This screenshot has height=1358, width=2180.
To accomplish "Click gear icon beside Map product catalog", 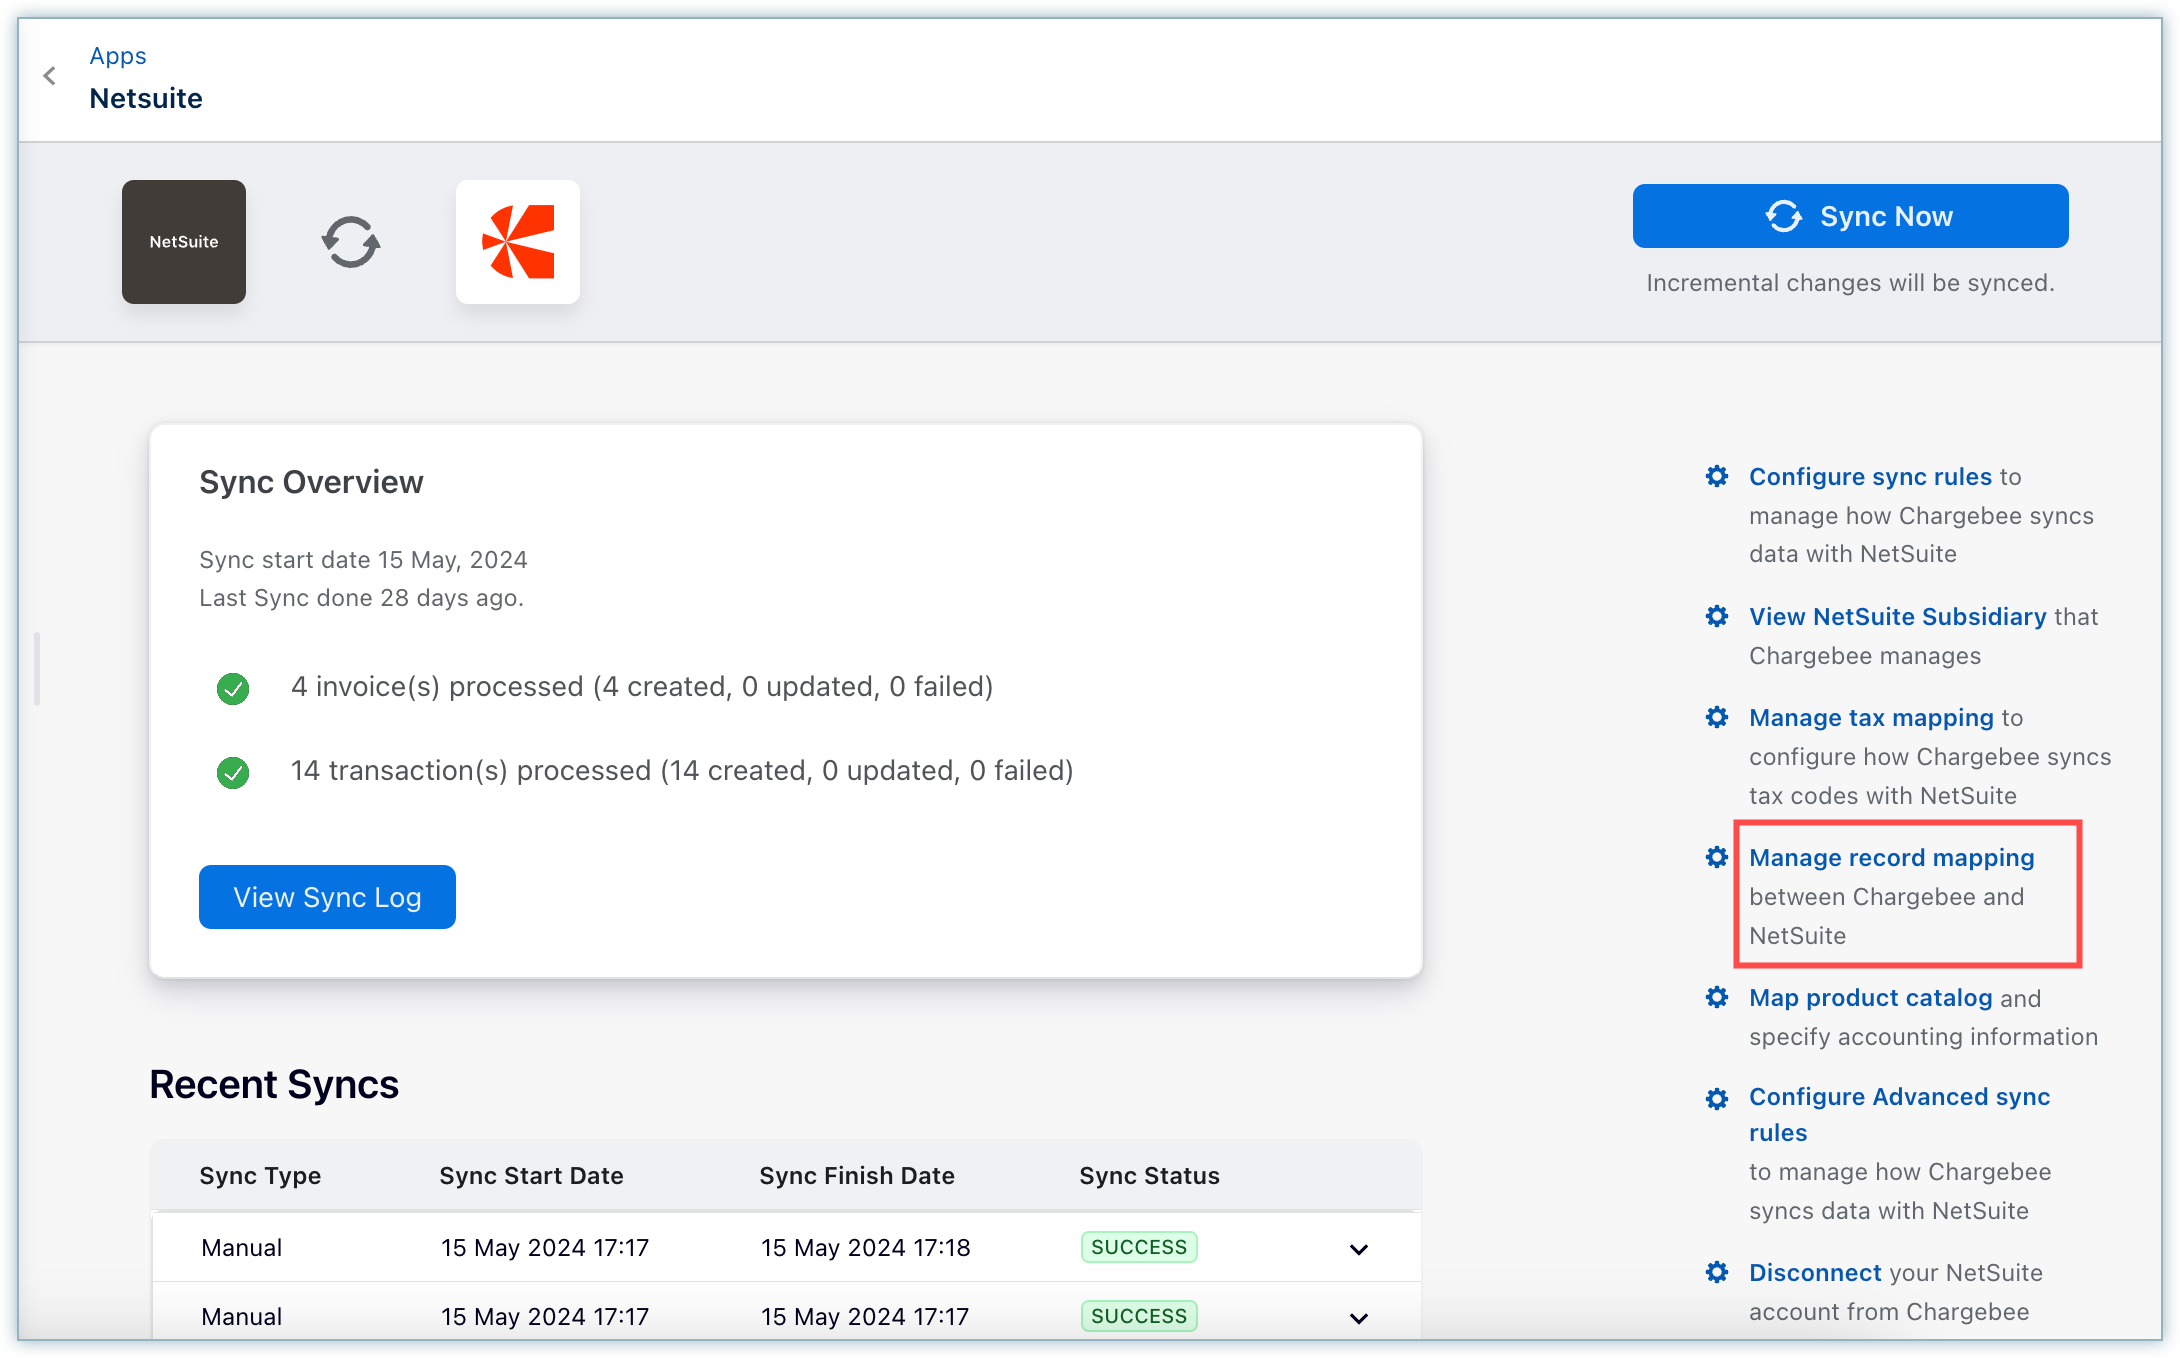I will 1717,997.
